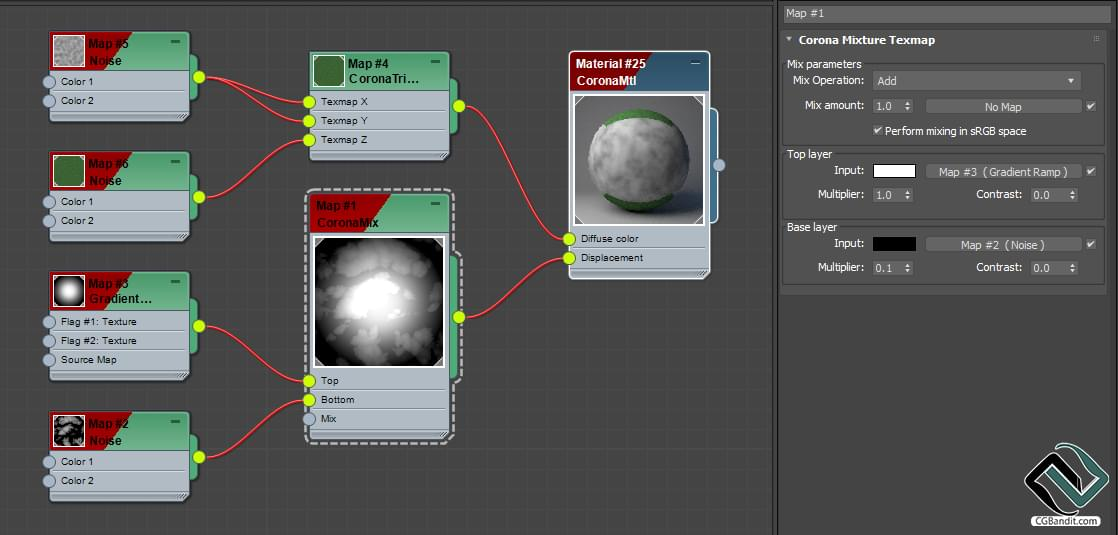Click the Source Map input socket
Image resolution: width=1118 pixels, height=535 pixels.
(49, 360)
